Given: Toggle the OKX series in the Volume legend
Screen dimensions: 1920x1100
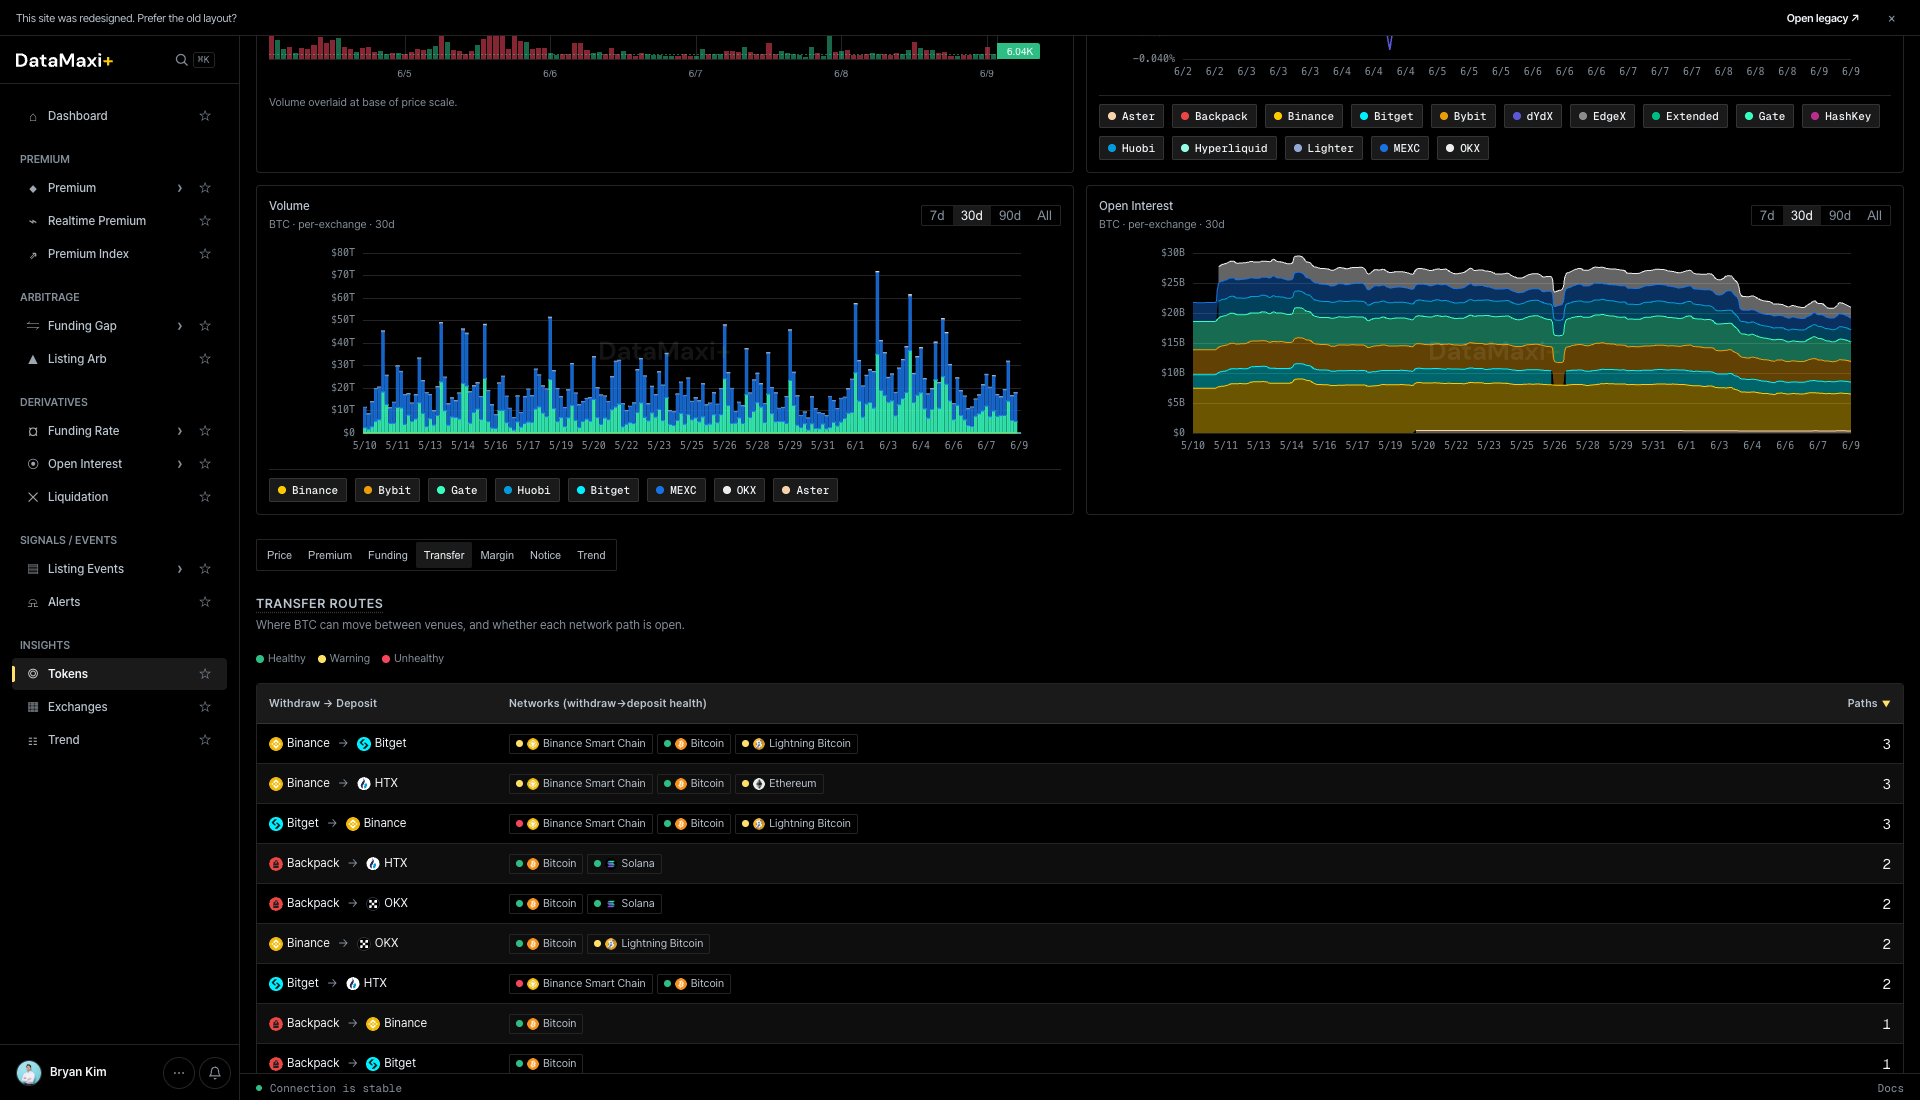Looking at the screenshot, I should point(739,490).
